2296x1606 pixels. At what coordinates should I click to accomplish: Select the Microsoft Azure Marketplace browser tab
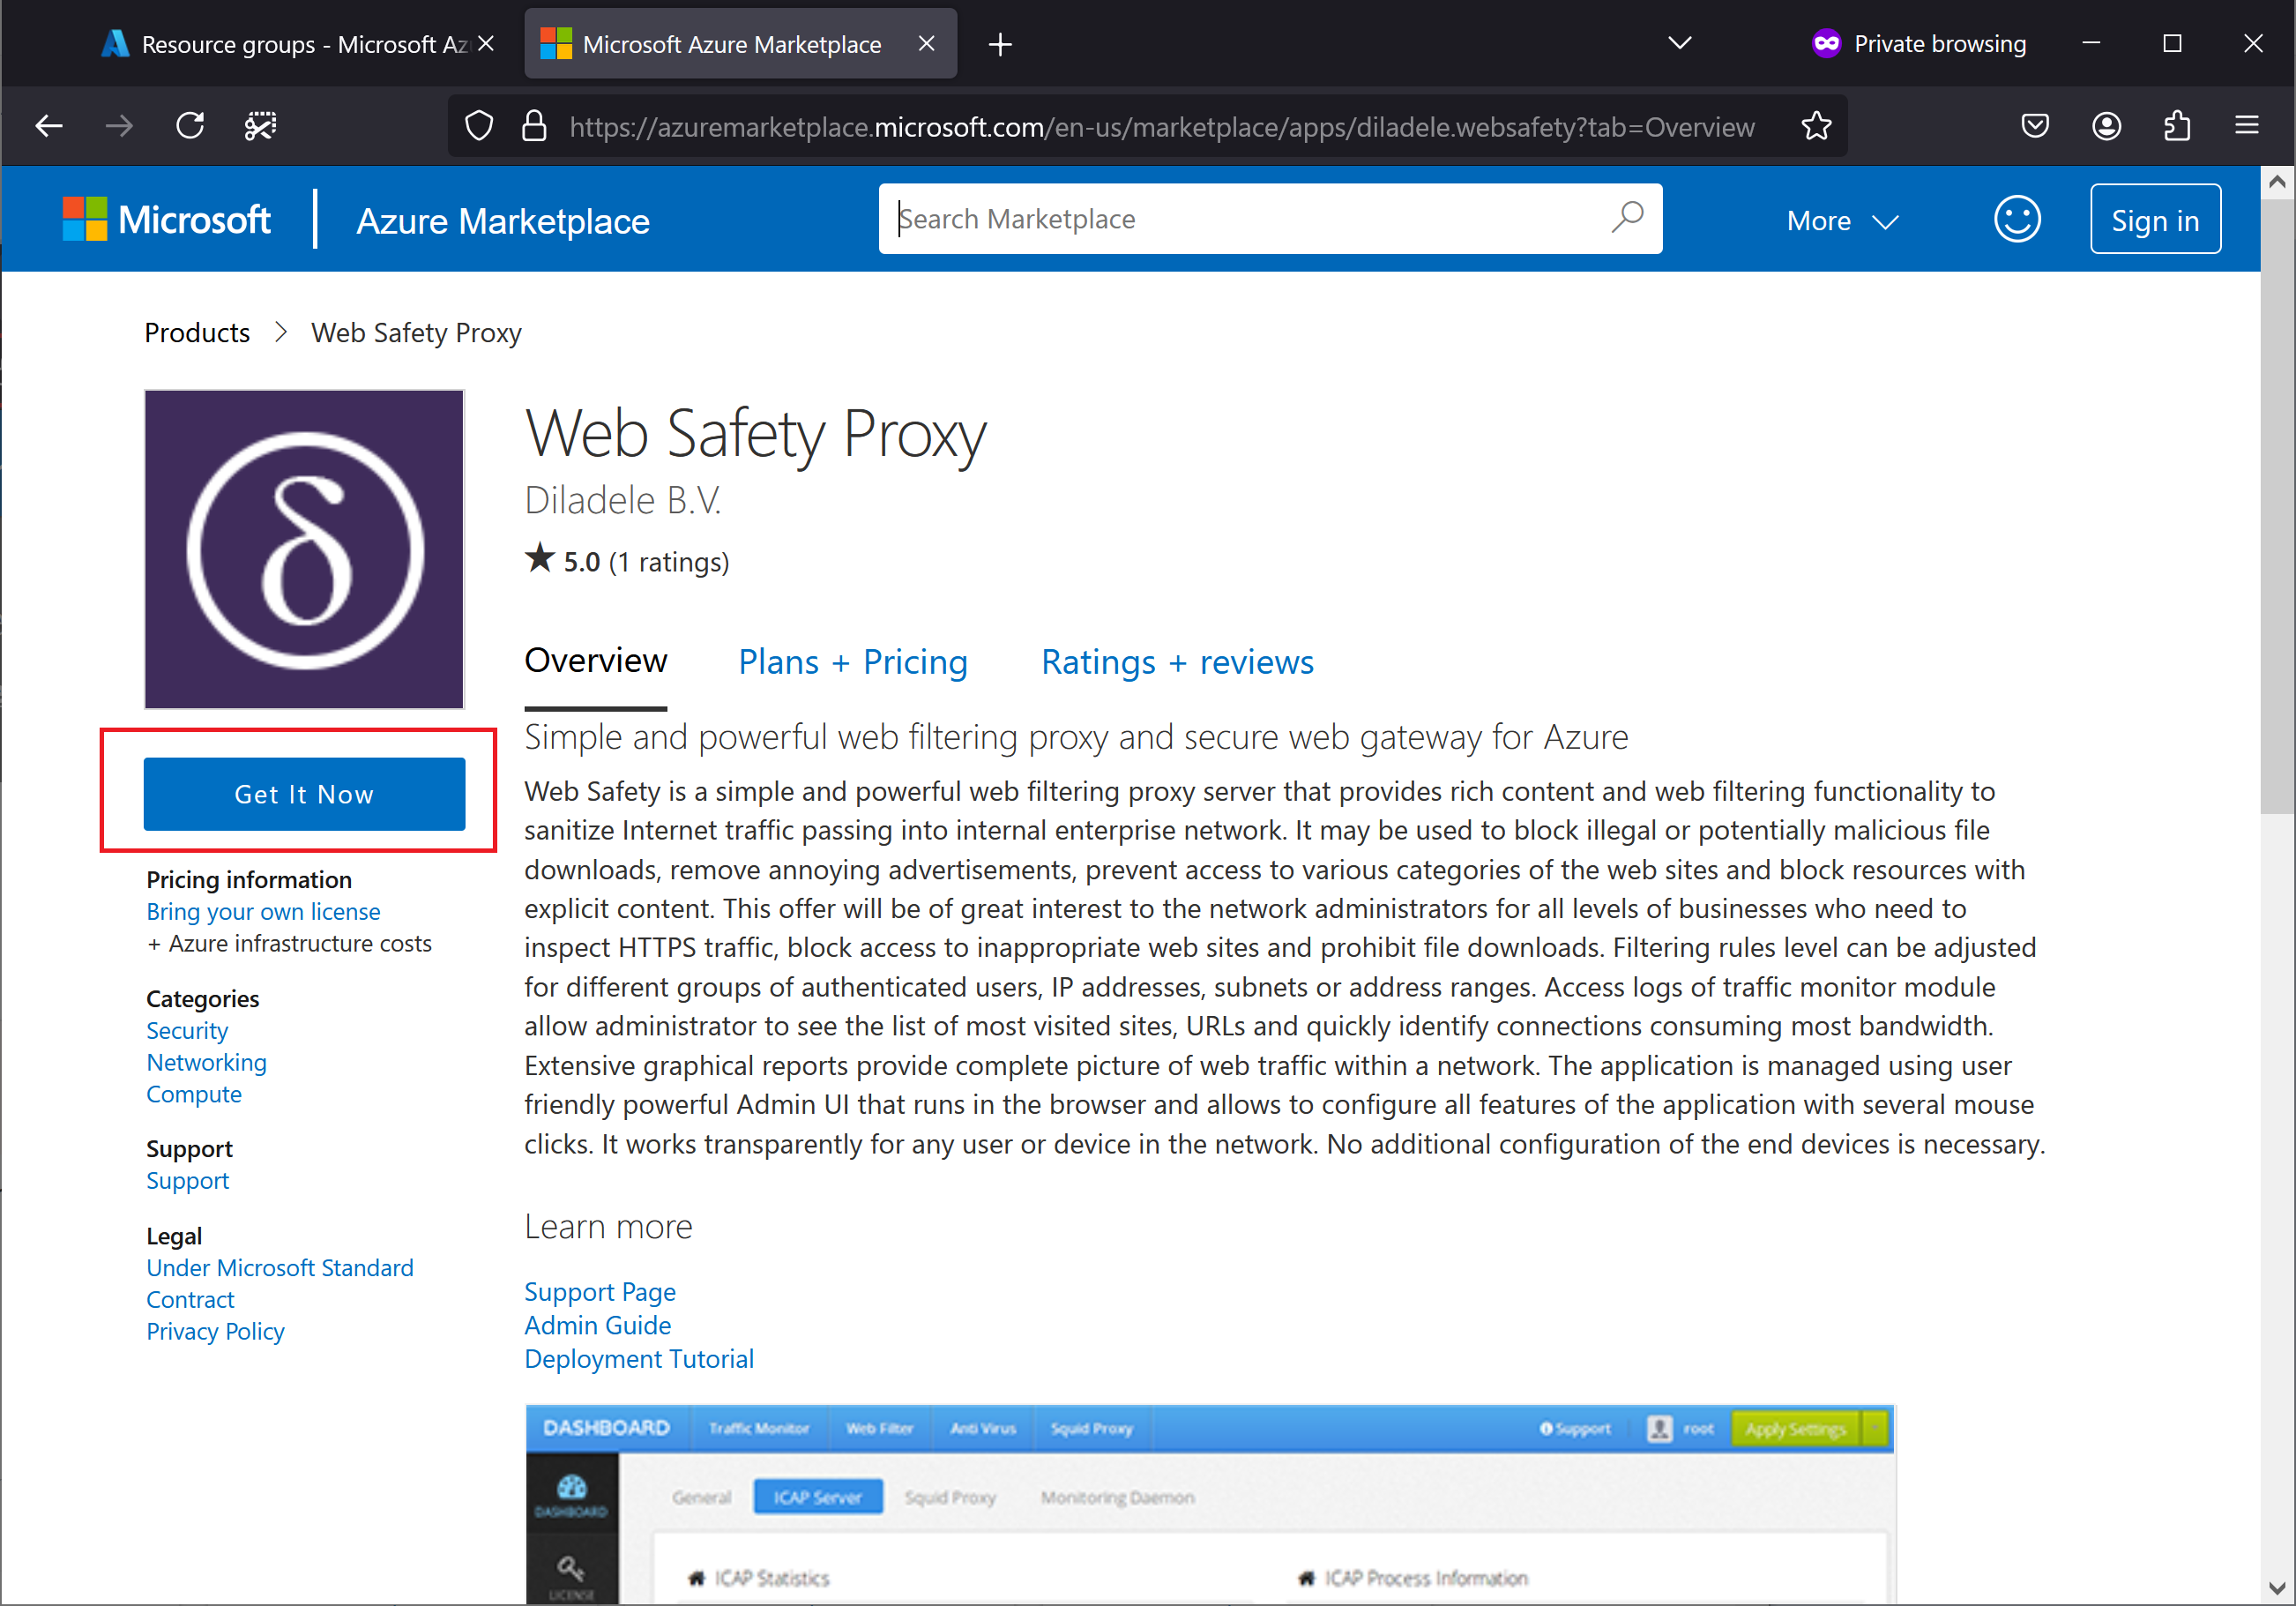point(740,44)
